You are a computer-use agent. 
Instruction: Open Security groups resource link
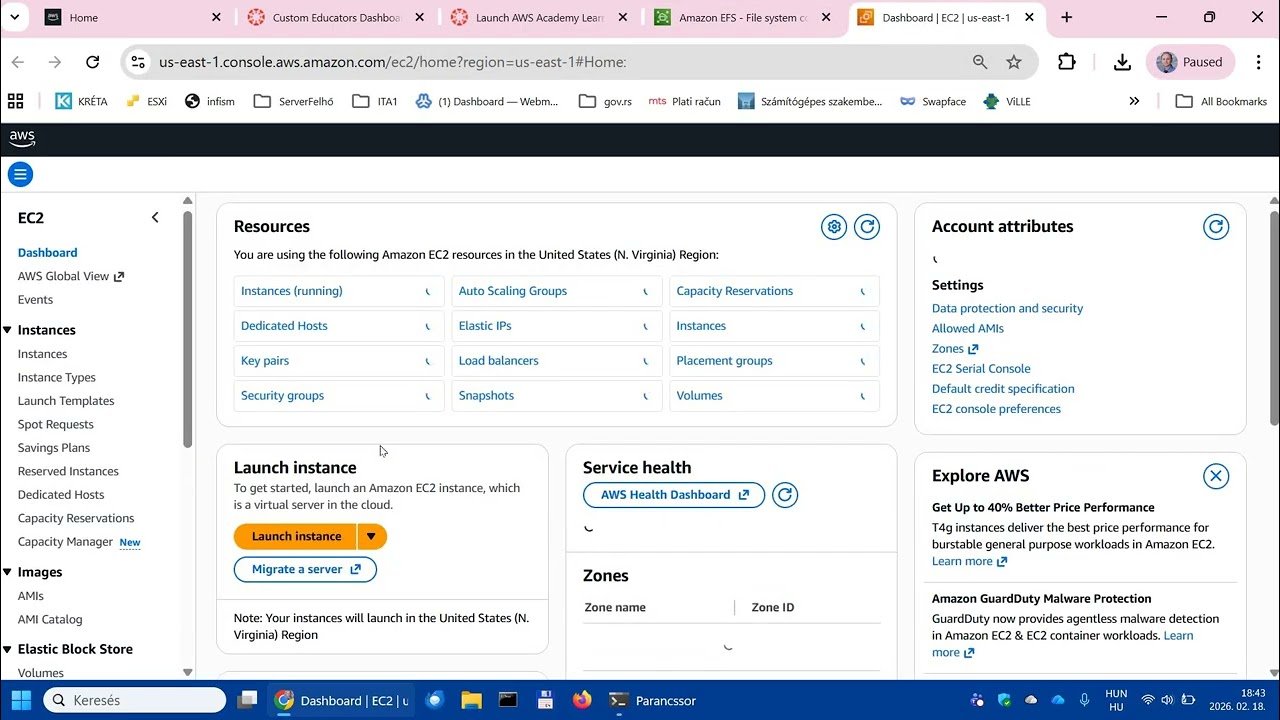click(282, 396)
